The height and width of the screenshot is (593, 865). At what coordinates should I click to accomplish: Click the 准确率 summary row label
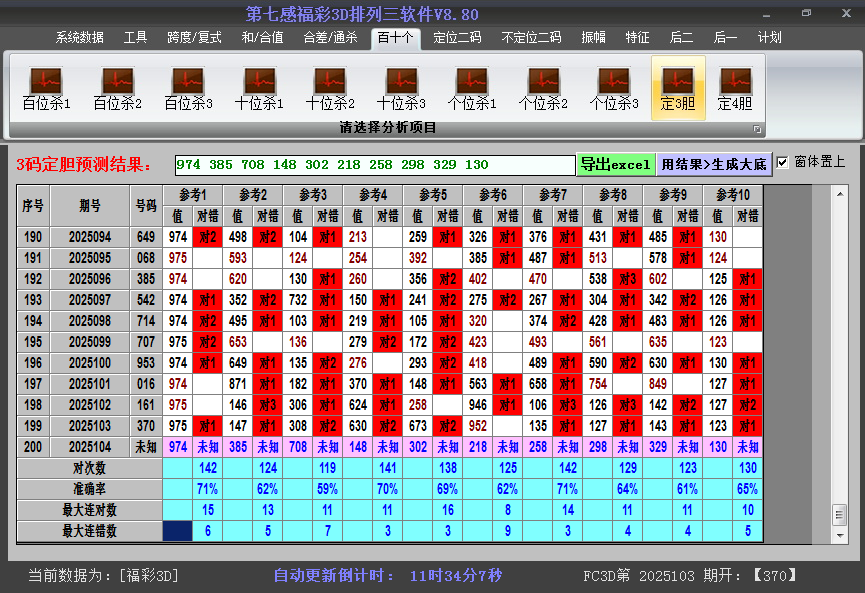[x=89, y=489]
